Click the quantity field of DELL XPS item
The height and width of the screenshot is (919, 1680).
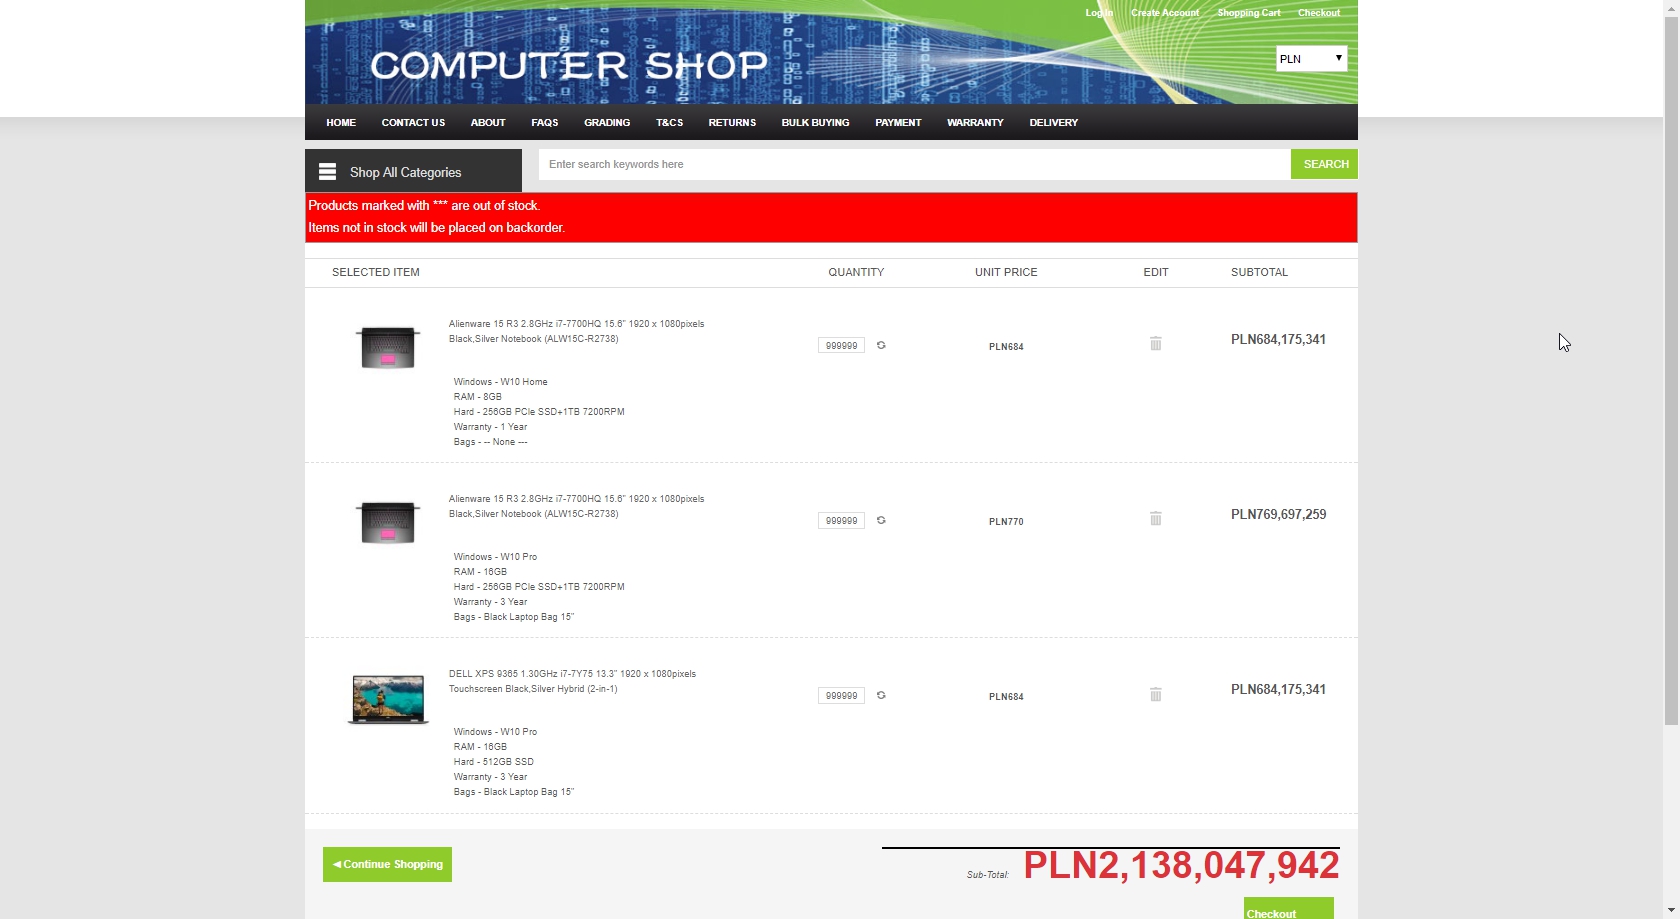coord(841,696)
